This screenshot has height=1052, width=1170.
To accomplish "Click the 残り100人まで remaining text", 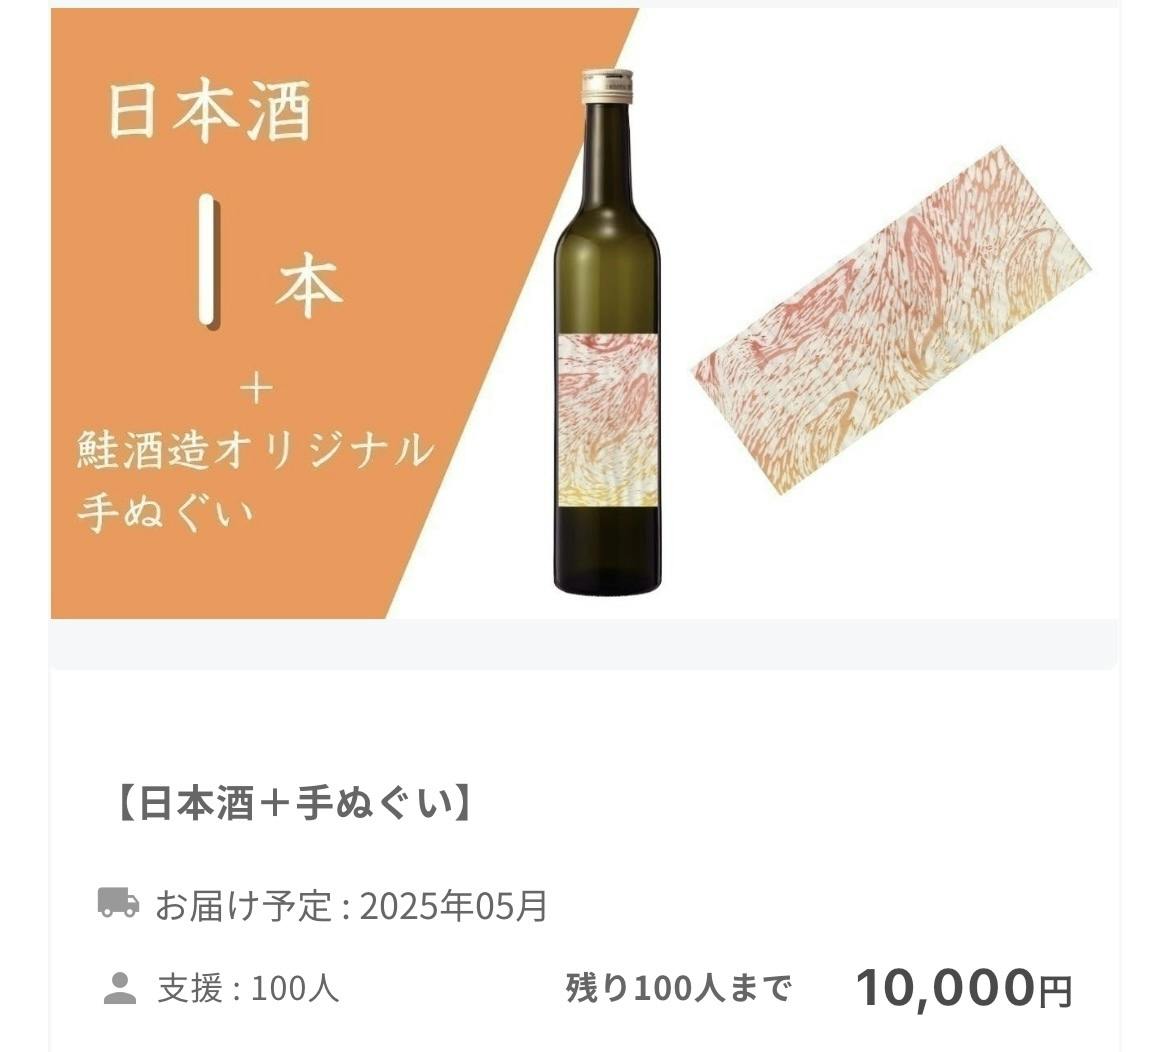I will [x=678, y=989].
